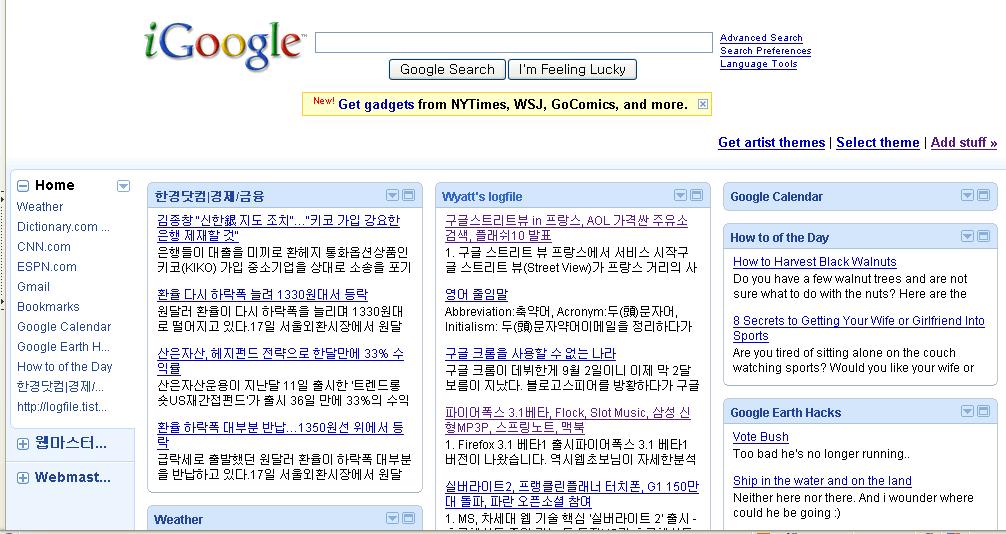
Task: Maximize the Google Earth Hacks gadget
Action: click(983, 411)
